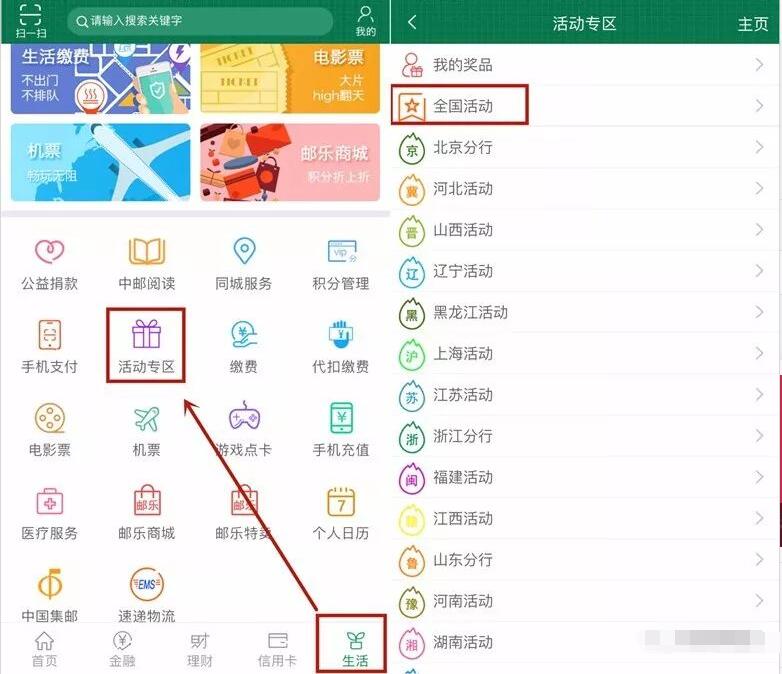The width and height of the screenshot is (782, 674).
Task: Go back from 活动专区 page
Action: click(412, 22)
